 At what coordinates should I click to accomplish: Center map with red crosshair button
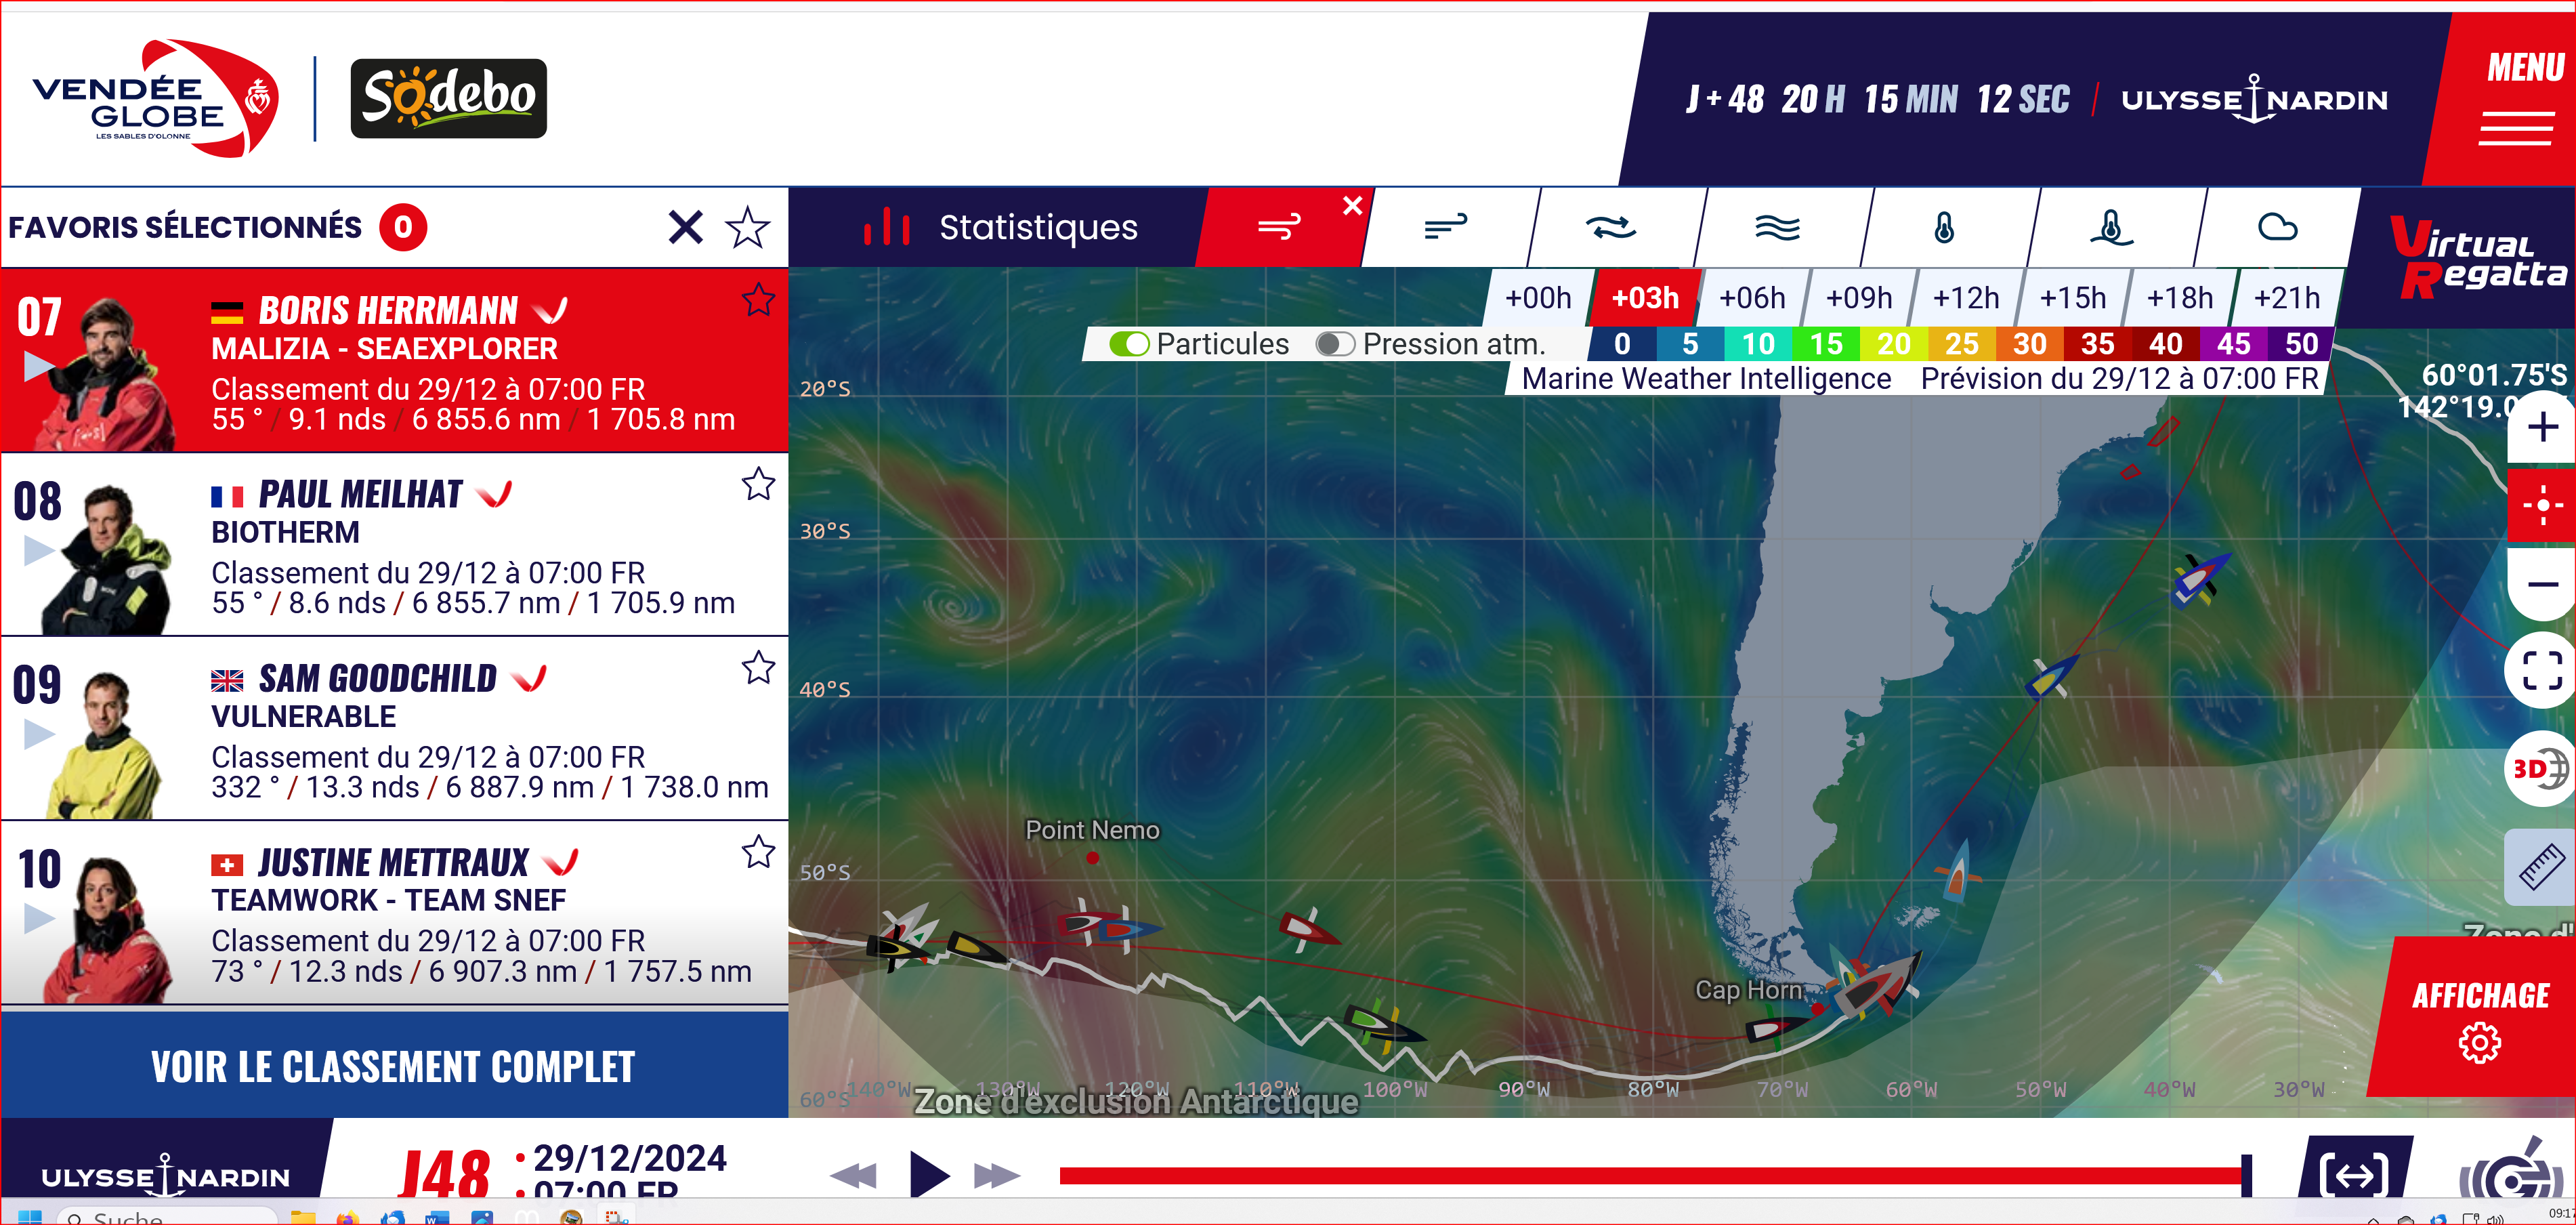(2543, 505)
